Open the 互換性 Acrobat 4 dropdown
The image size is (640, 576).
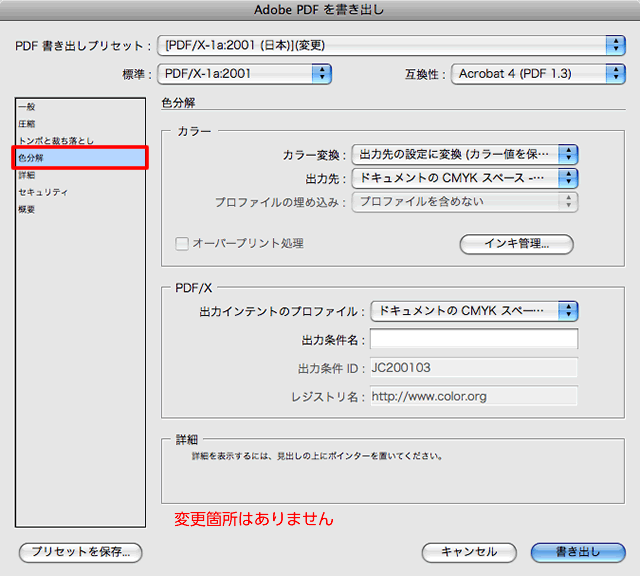point(538,74)
